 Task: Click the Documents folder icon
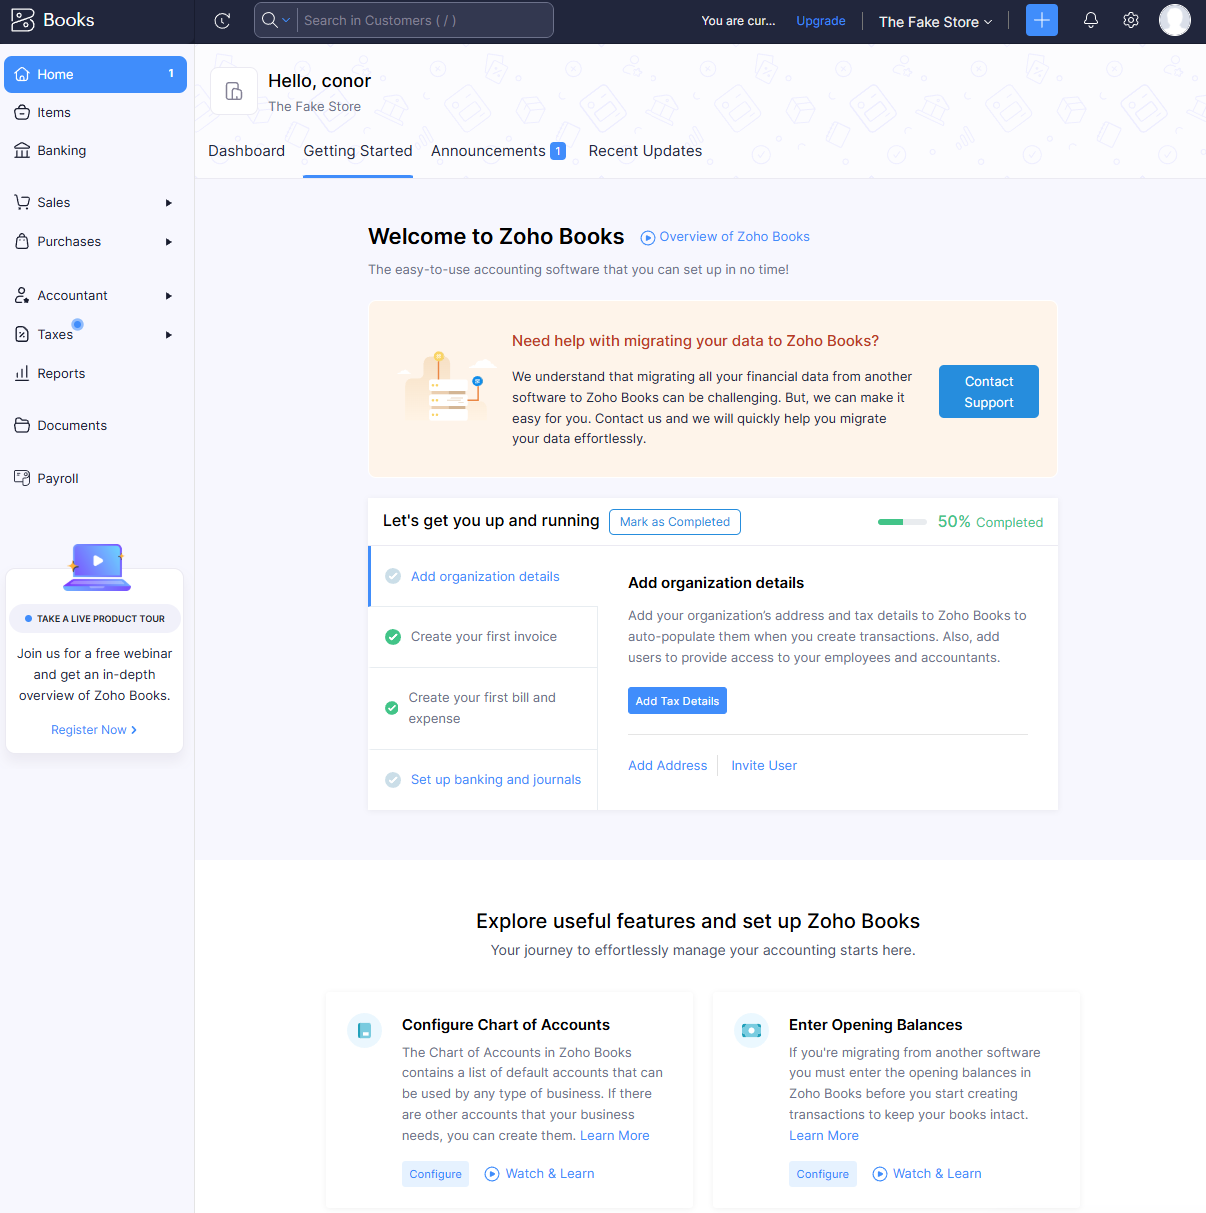pyautogui.click(x=22, y=425)
